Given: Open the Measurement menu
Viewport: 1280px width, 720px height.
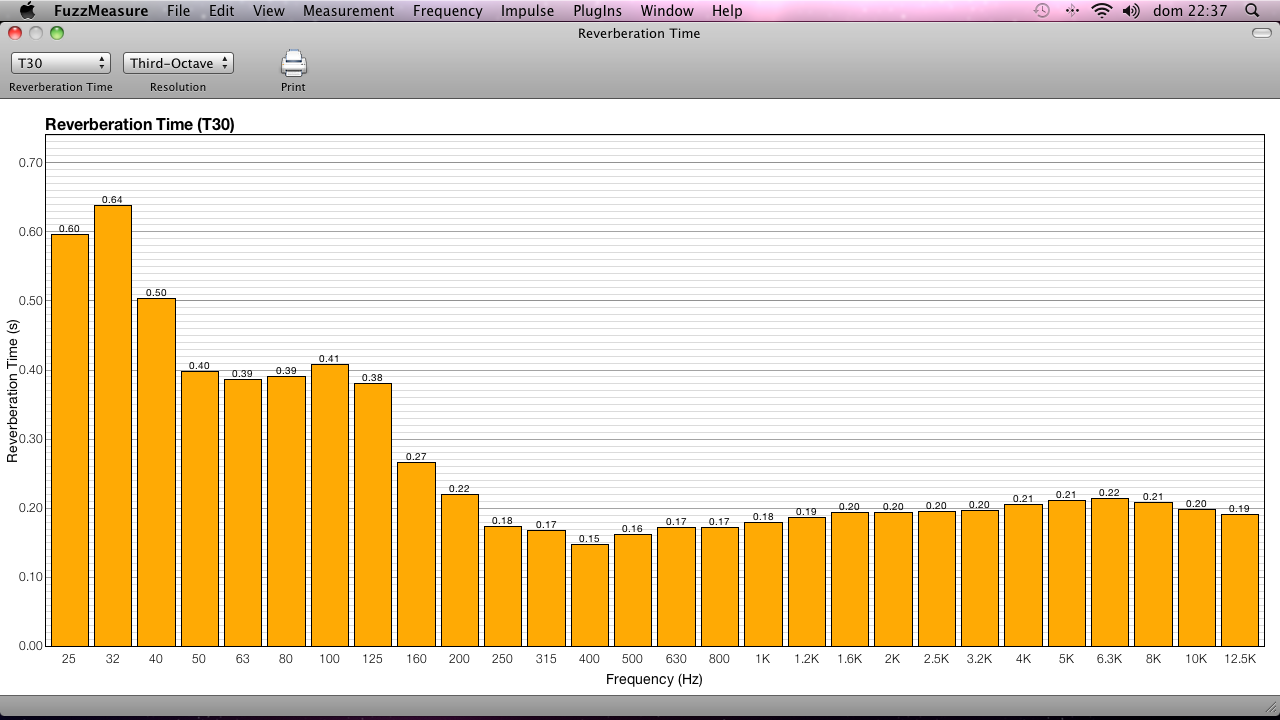Looking at the screenshot, I should point(349,11).
